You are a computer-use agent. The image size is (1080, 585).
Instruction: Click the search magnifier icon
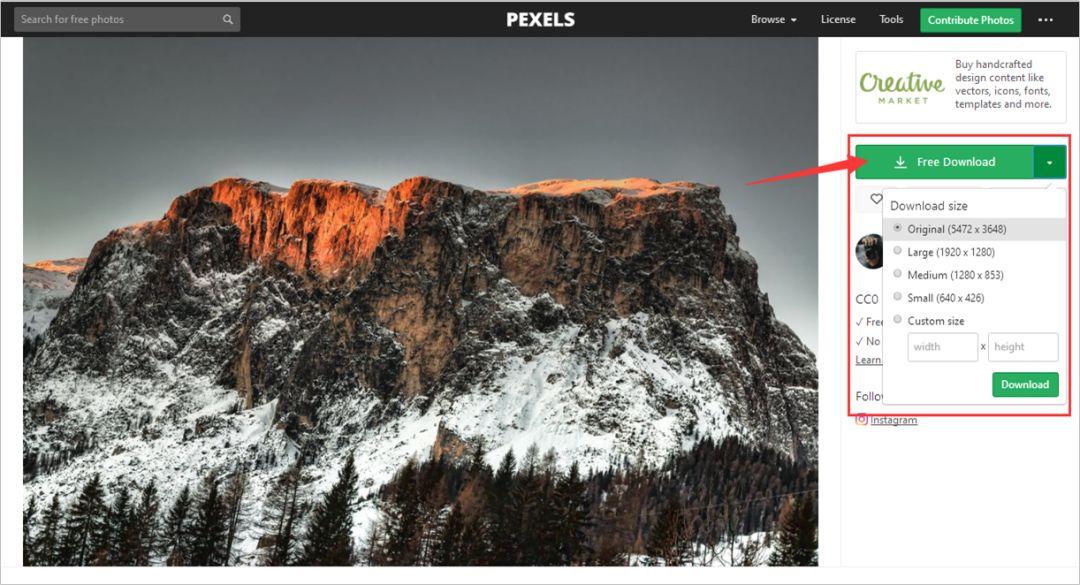(x=228, y=19)
